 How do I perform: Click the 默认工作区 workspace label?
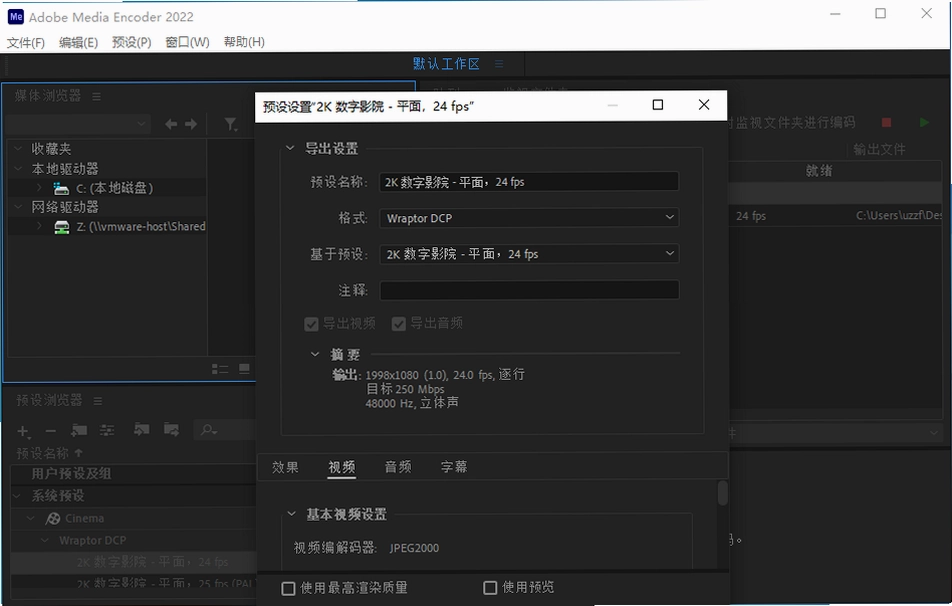[x=446, y=64]
